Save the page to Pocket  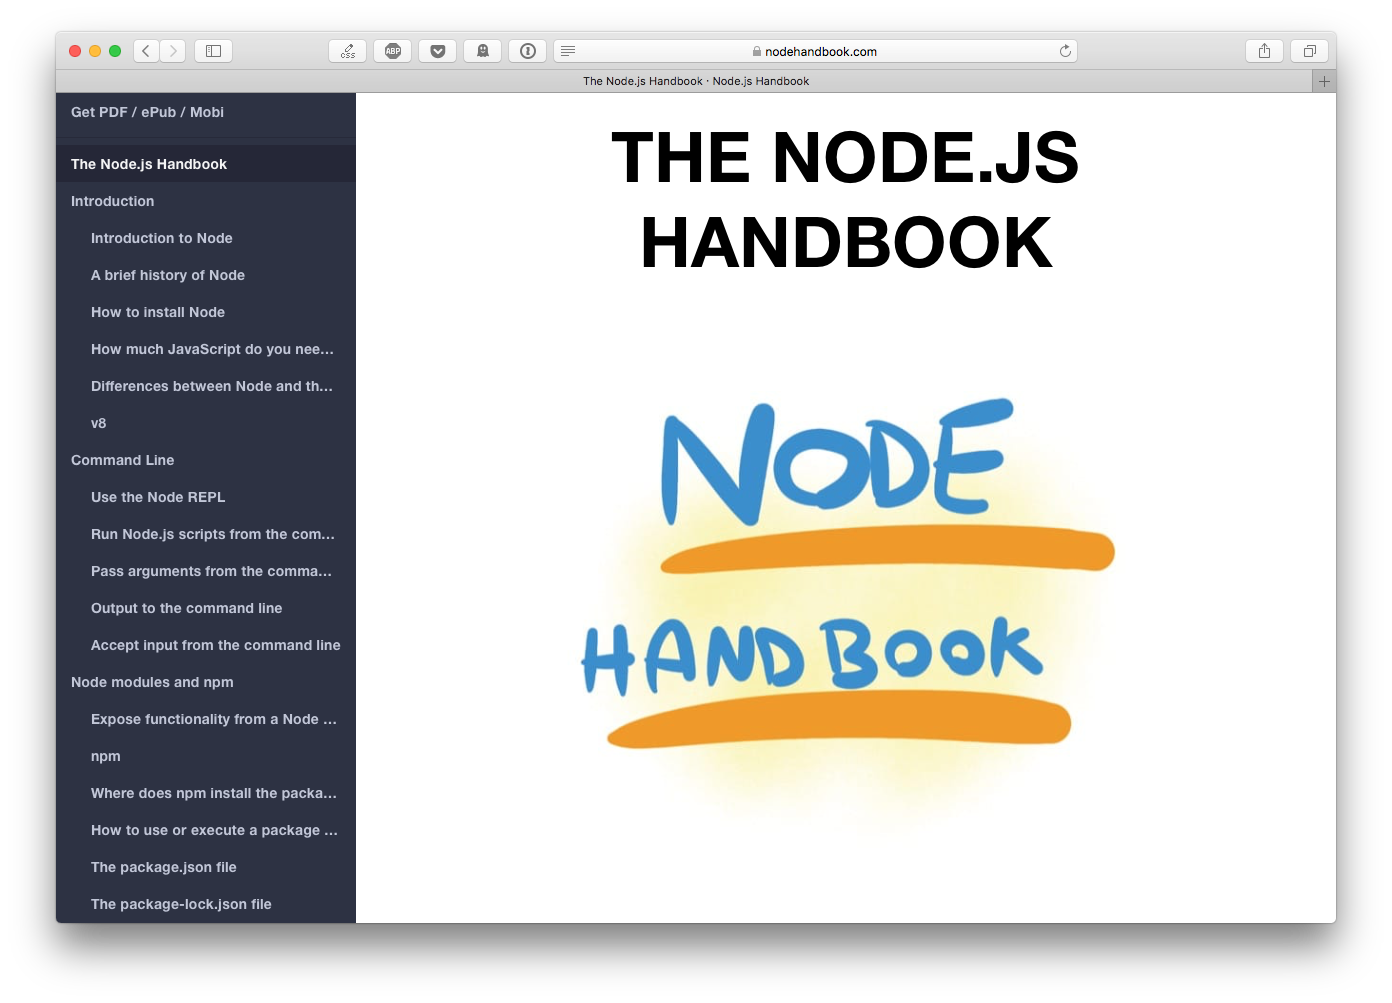pos(437,50)
